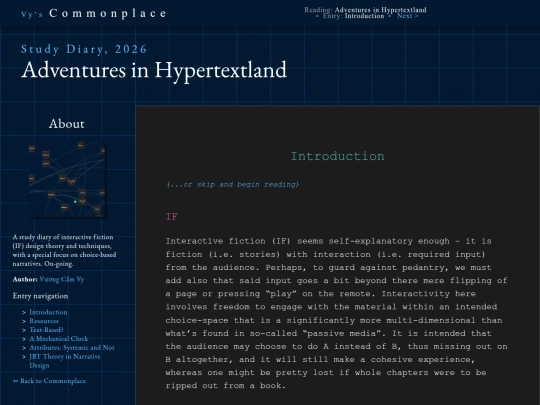Open the Introduction entry in the header breadcrumb

(364, 16)
